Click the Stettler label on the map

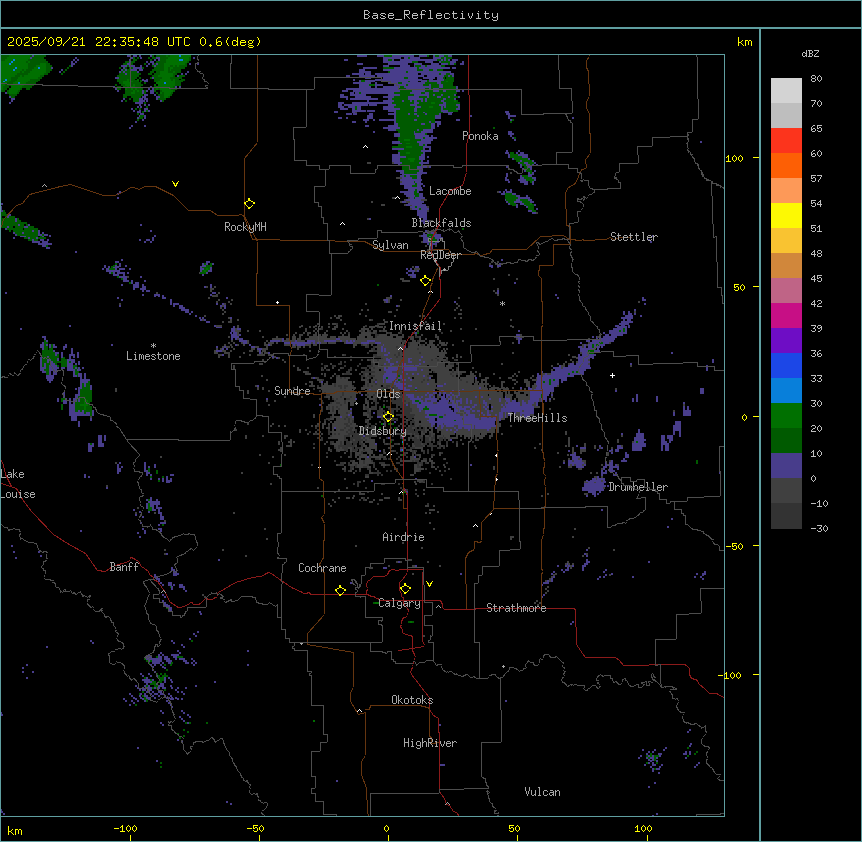pyautogui.click(x=634, y=237)
